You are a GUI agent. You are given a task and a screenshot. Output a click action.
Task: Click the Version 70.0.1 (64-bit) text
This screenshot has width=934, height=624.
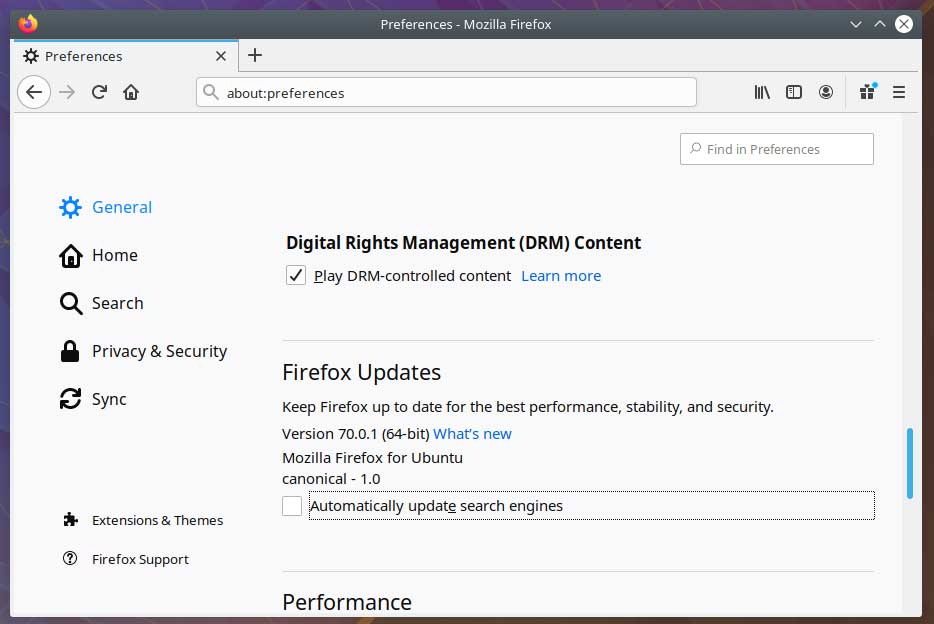click(x=356, y=433)
